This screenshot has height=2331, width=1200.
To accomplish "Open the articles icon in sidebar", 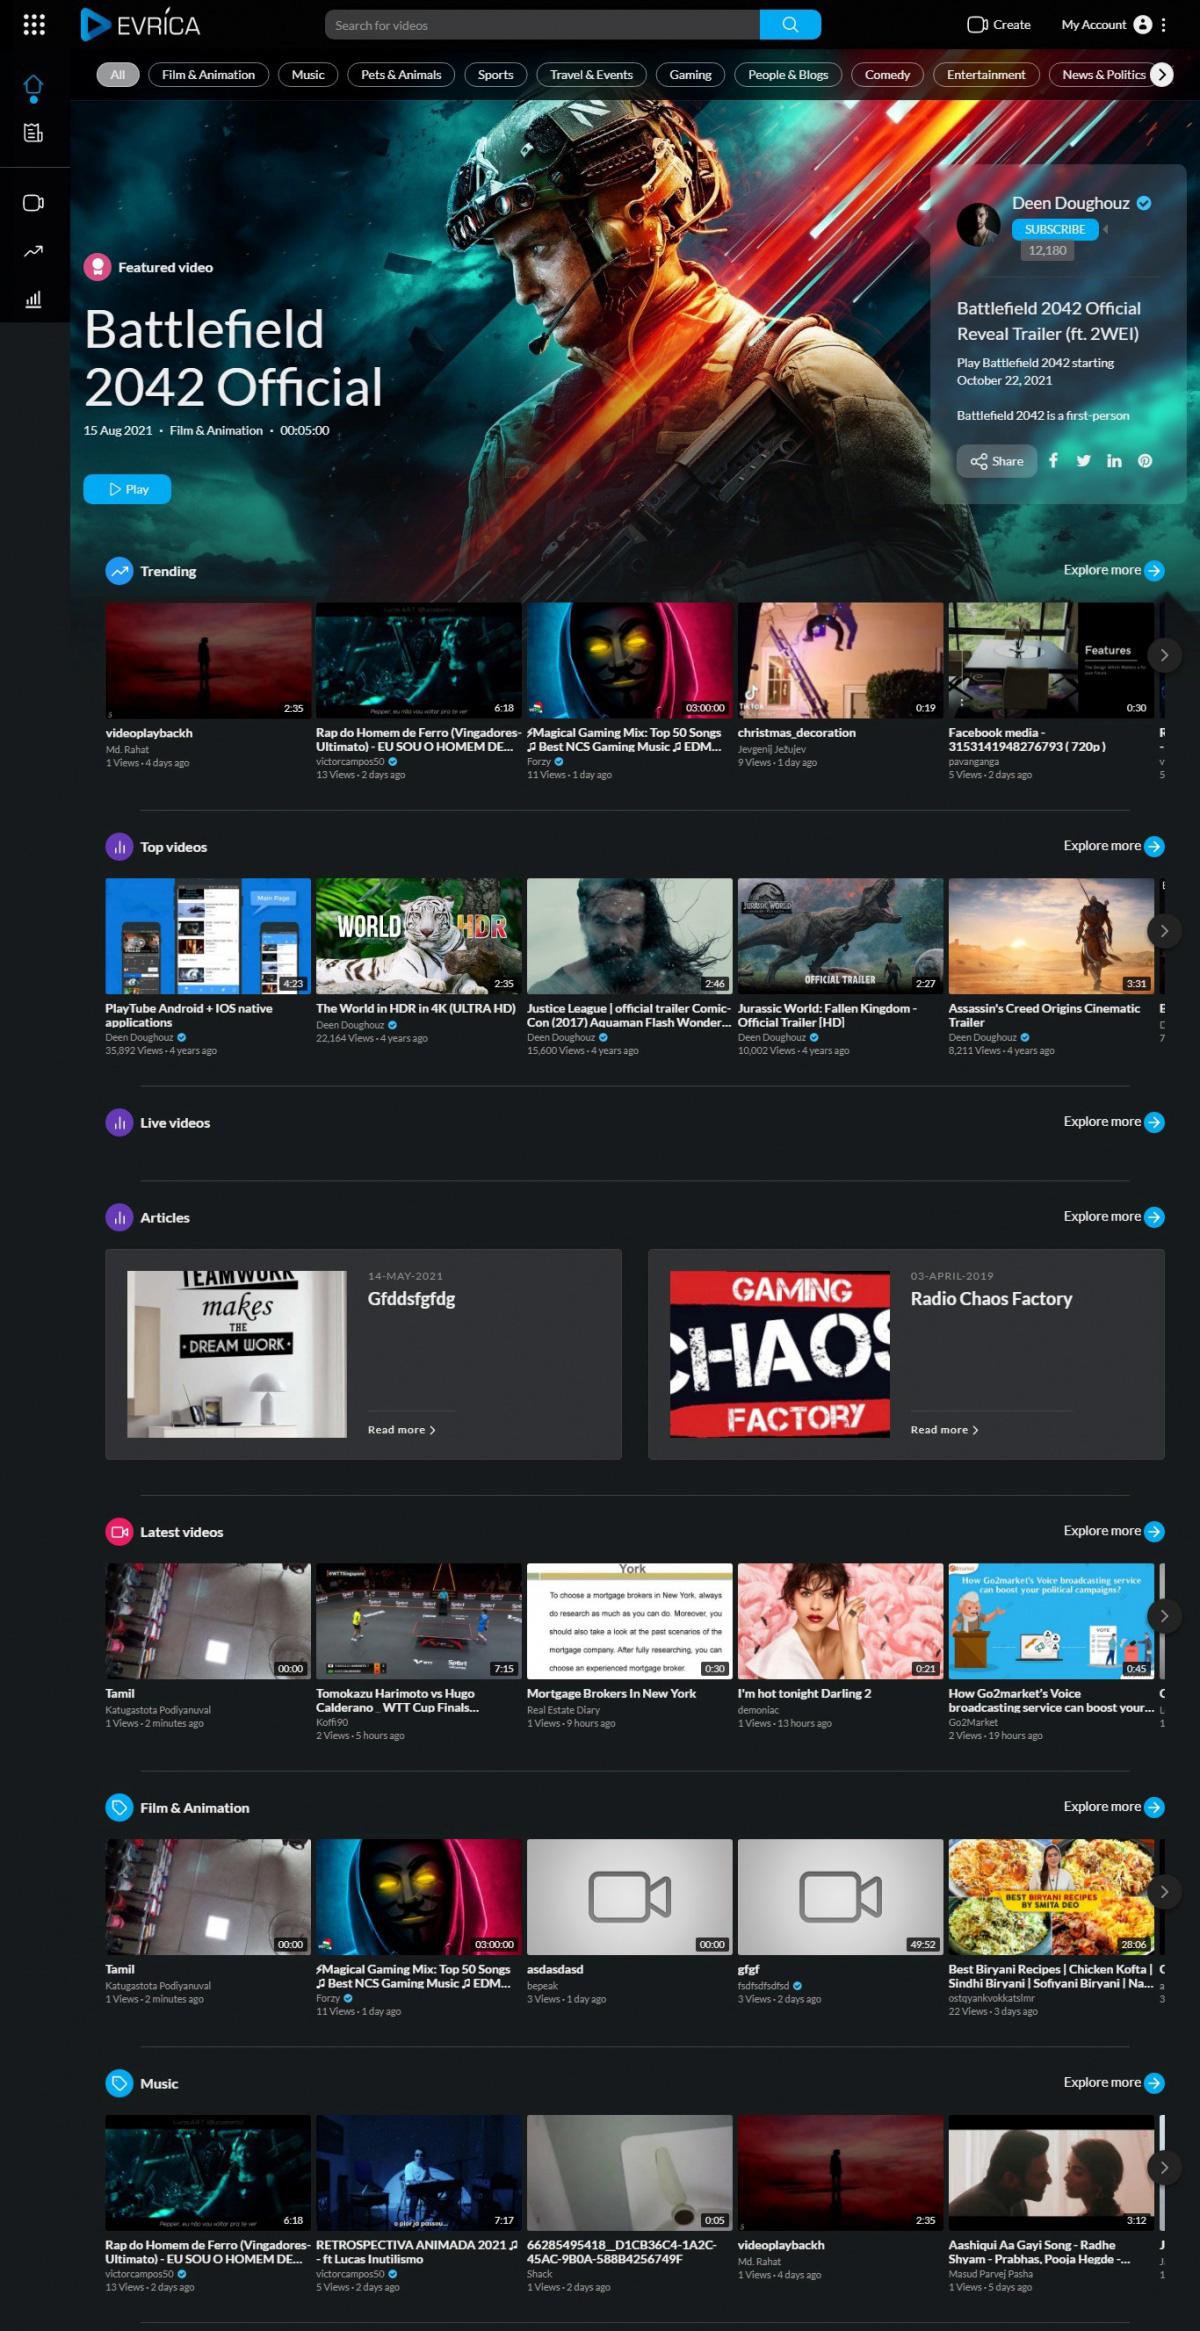I will (33, 133).
